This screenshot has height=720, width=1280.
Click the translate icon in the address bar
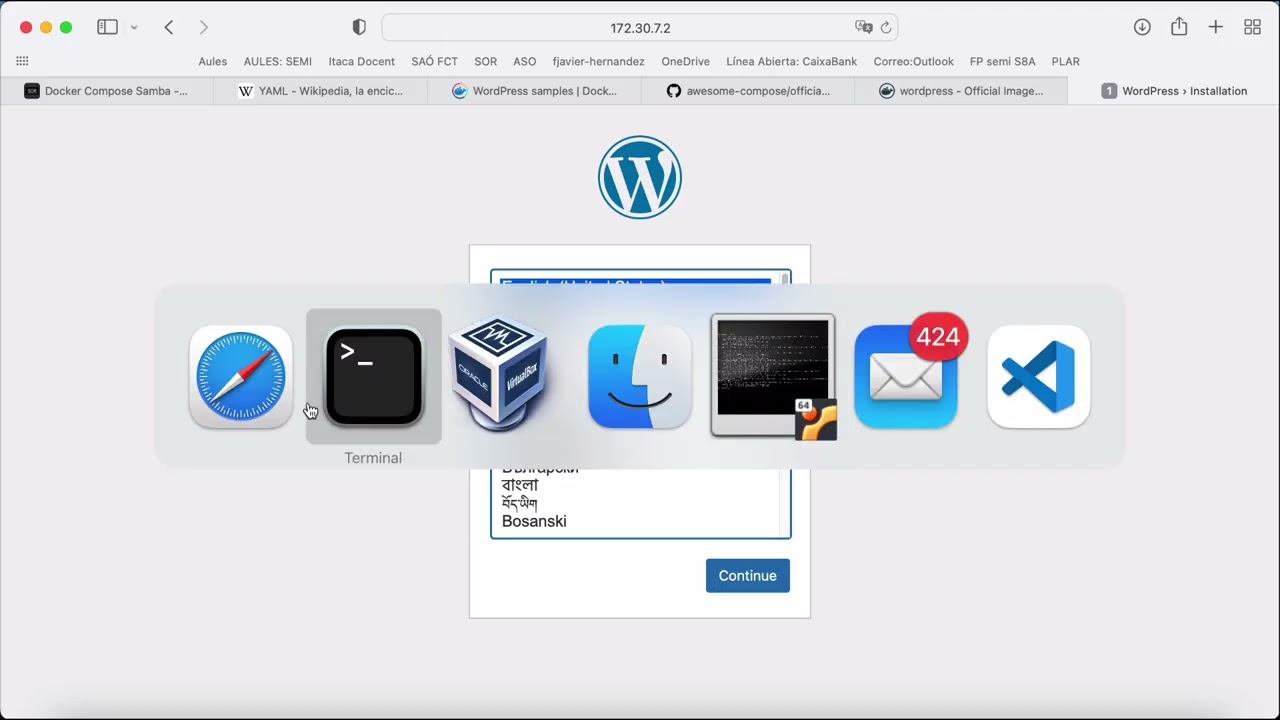[x=863, y=28]
